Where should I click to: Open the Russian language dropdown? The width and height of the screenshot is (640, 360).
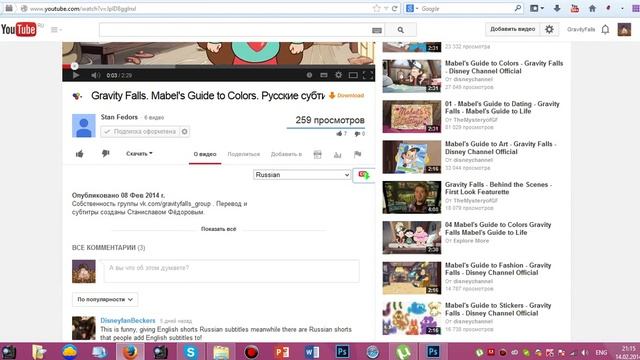302,175
